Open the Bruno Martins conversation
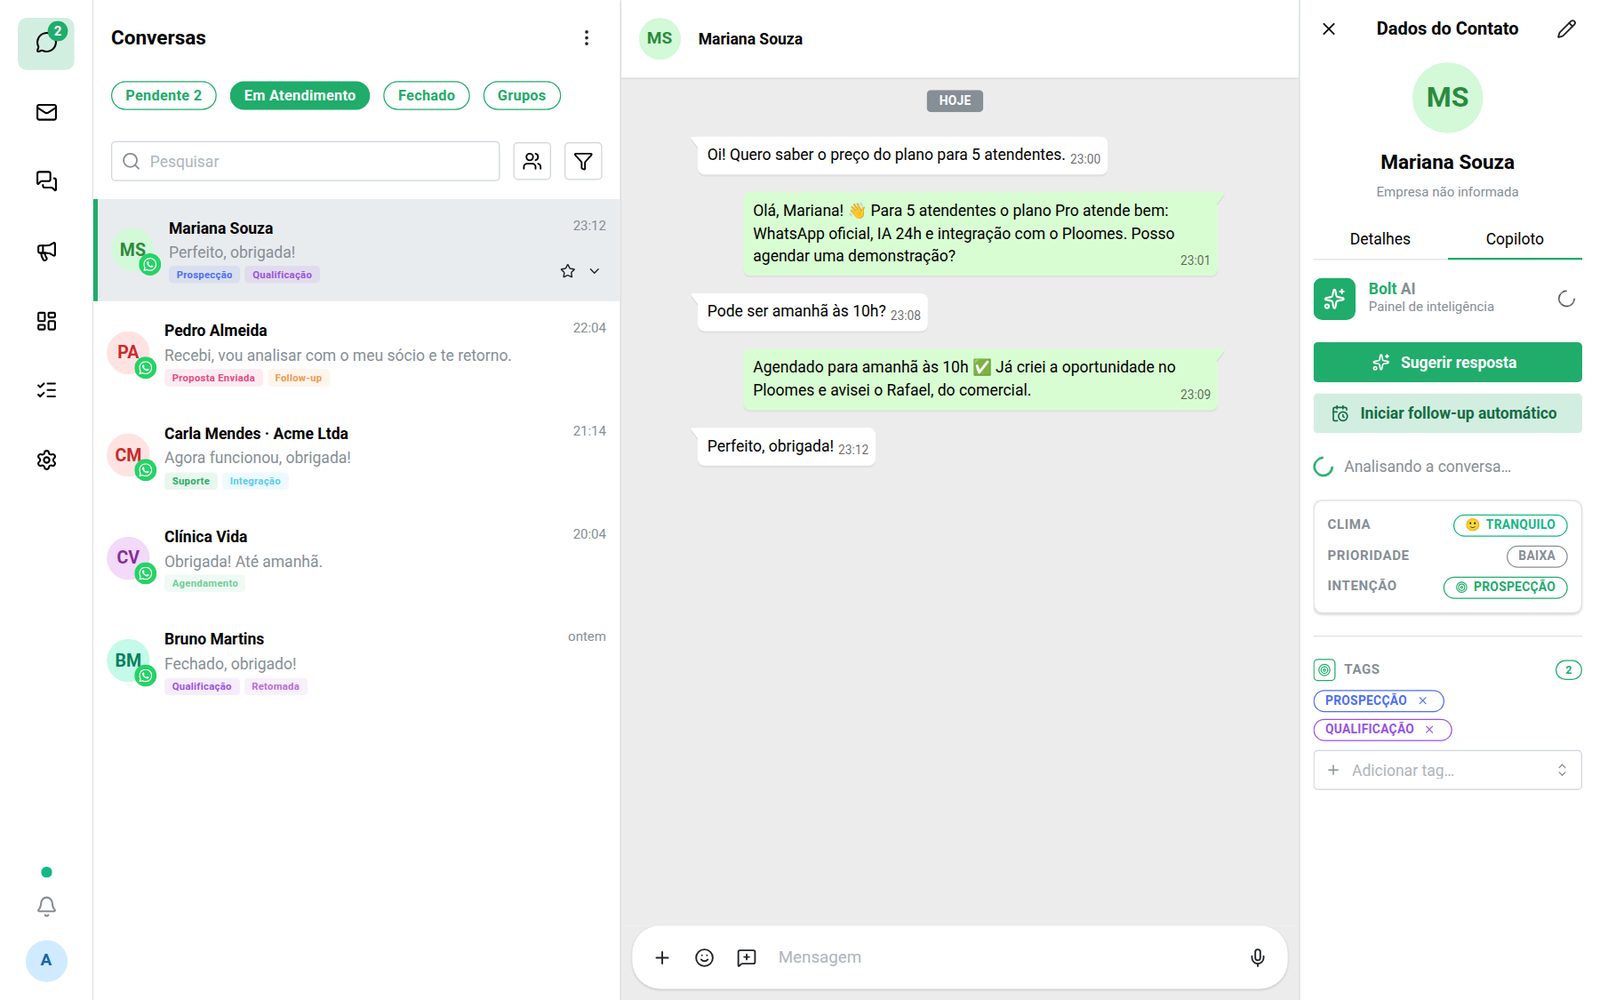Screen dimensions: 1600x1000 click(x=357, y=662)
